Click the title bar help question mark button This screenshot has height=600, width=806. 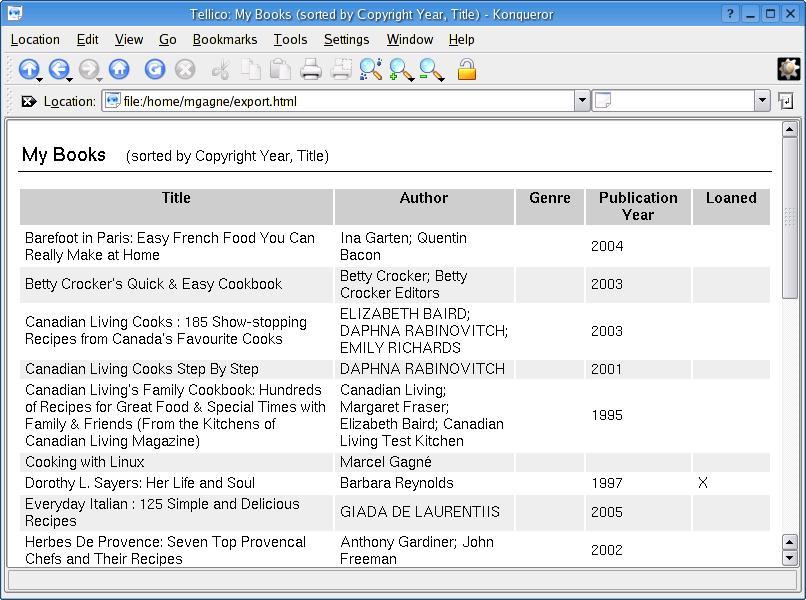click(x=731, y=14)
